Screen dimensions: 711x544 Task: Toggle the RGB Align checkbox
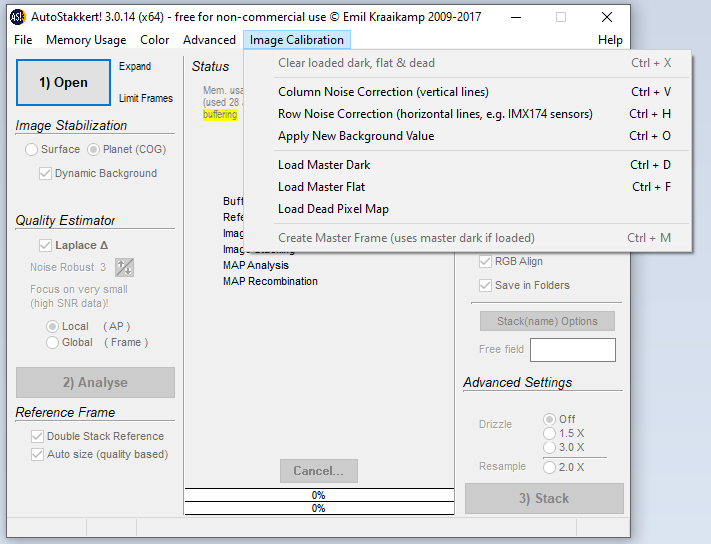(485, 262)
